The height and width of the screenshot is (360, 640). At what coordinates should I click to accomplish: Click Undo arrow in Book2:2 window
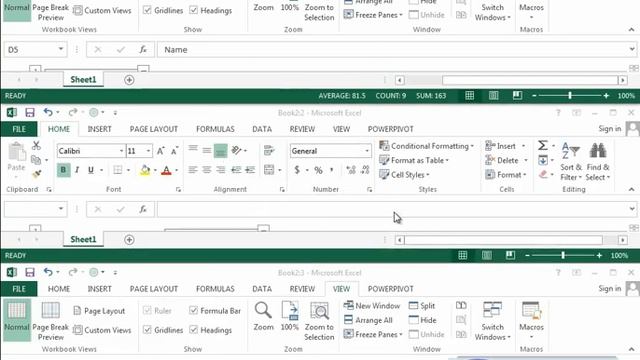pyautogui.click(x=48, y=112)
